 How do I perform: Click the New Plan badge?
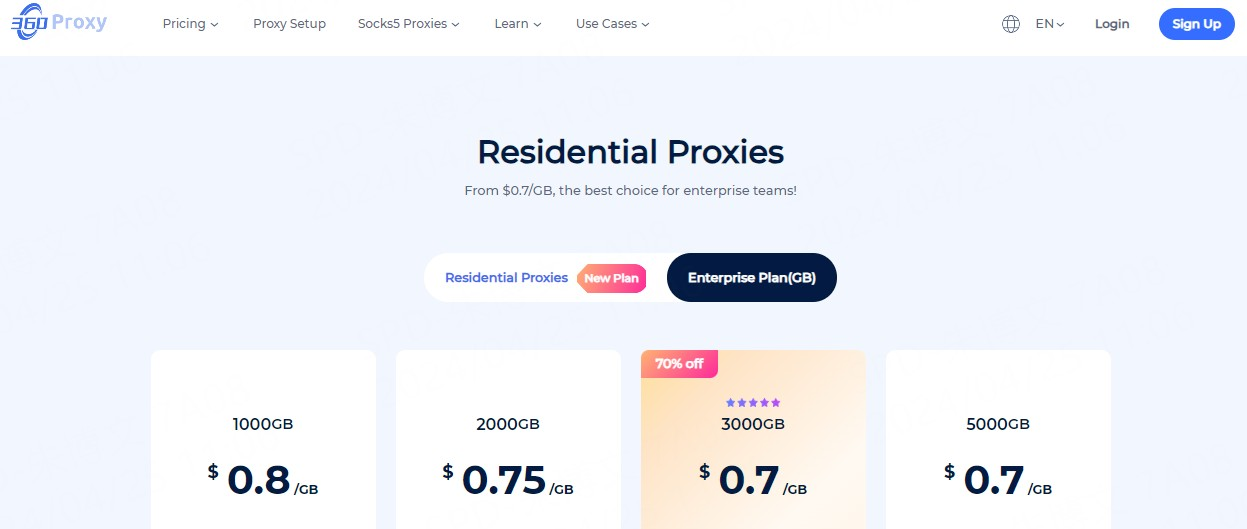(x=611, y=278)
